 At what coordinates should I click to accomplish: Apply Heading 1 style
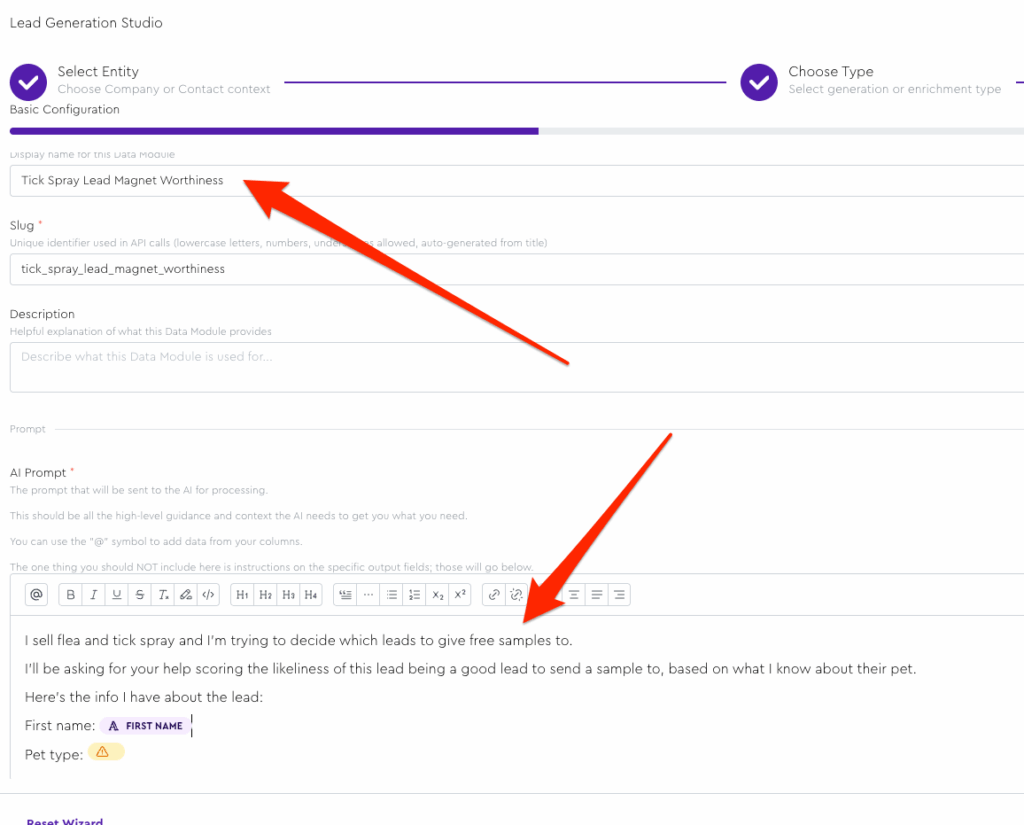pos(242,595)
